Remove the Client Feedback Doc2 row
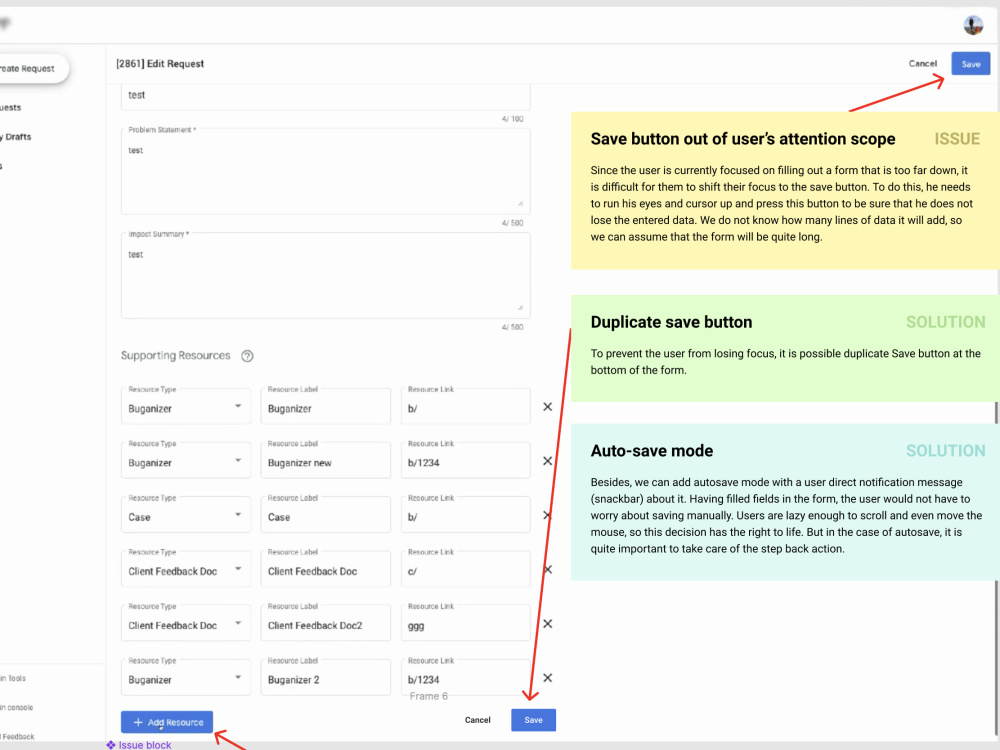The image size is (1000, 750). tap(547, 624)
